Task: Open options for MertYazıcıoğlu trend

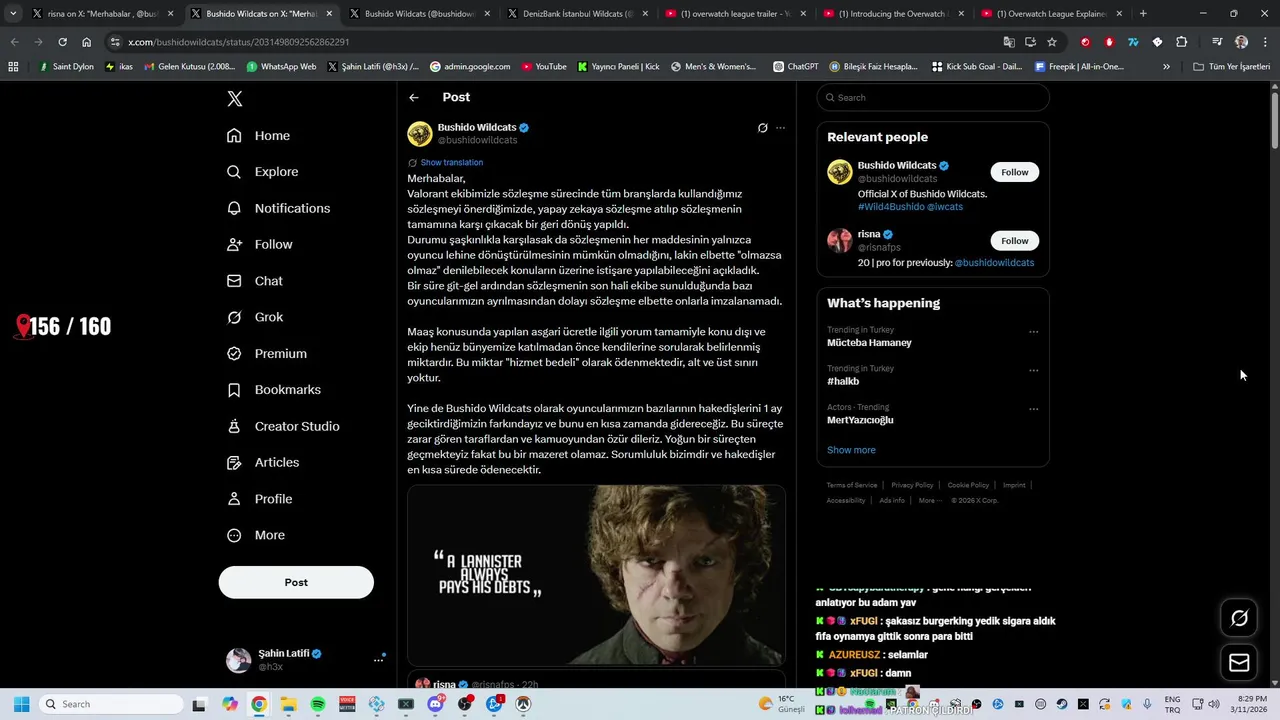Action: (1034, 409)
